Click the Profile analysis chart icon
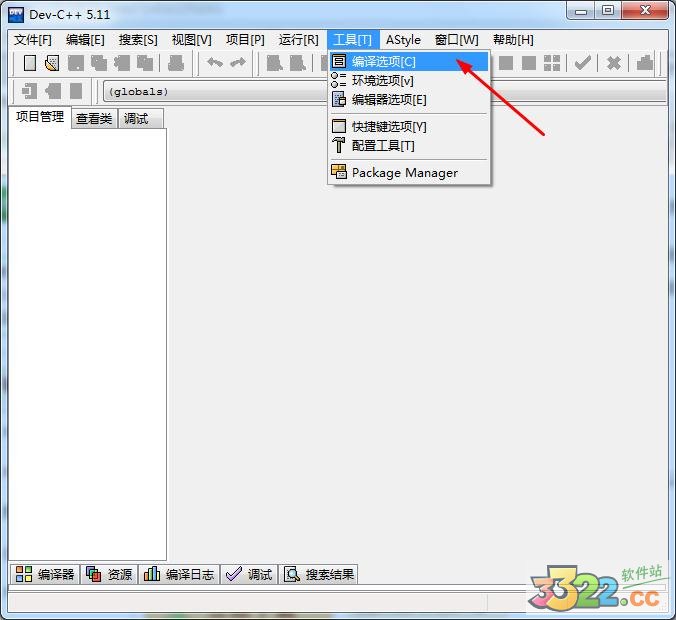This screenshot has height=620, width=676. pyautogui.click(x=645, y=63)
